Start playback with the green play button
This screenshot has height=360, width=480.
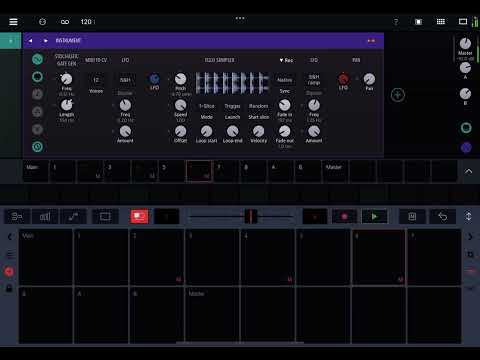374,217
